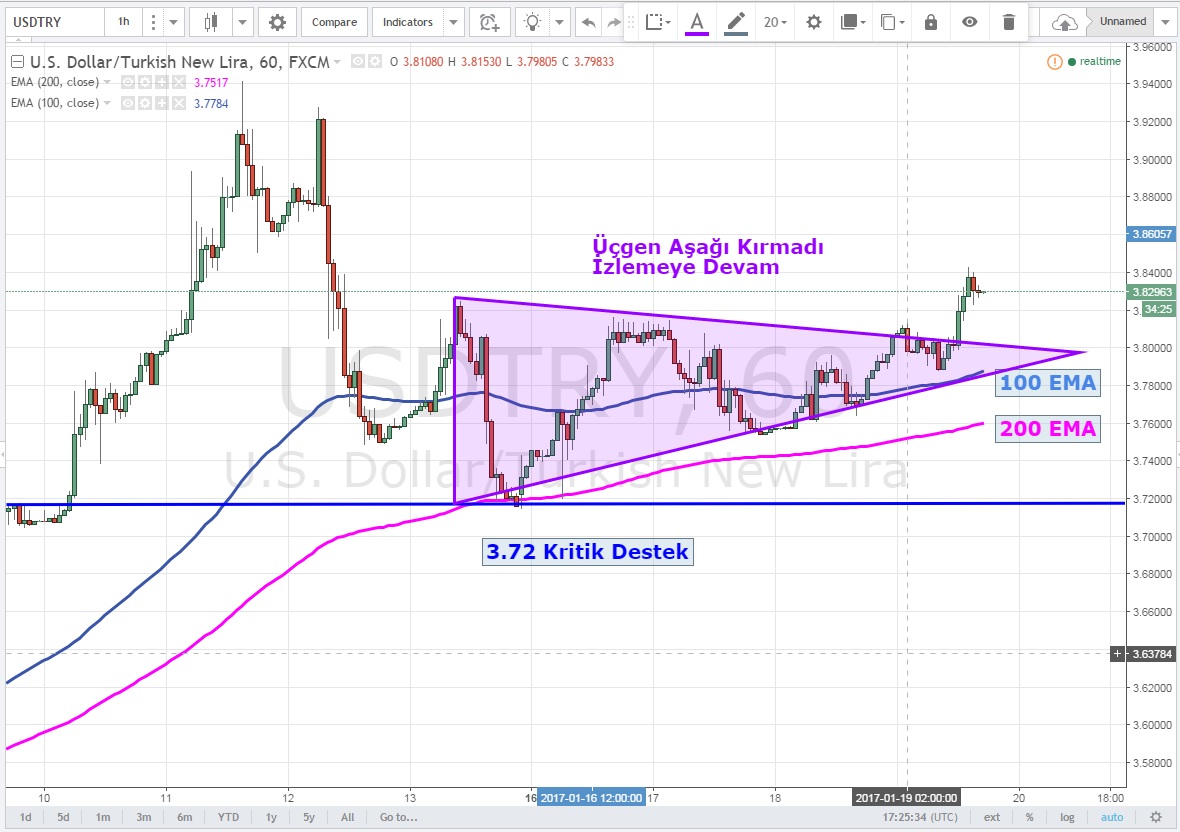Screen dimensions: 1180x832
Task: Open the font size 20 dropdown
Action: [x=776, y=22]
